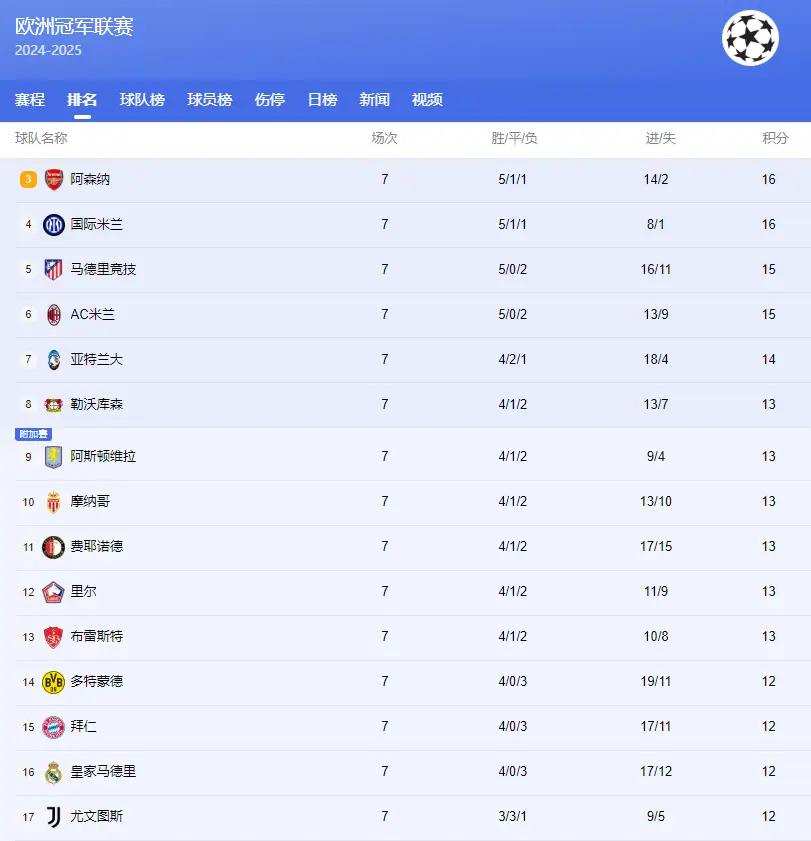Click the Juventus club crest
Screen dimensions: 811x841
coord(54,817)
